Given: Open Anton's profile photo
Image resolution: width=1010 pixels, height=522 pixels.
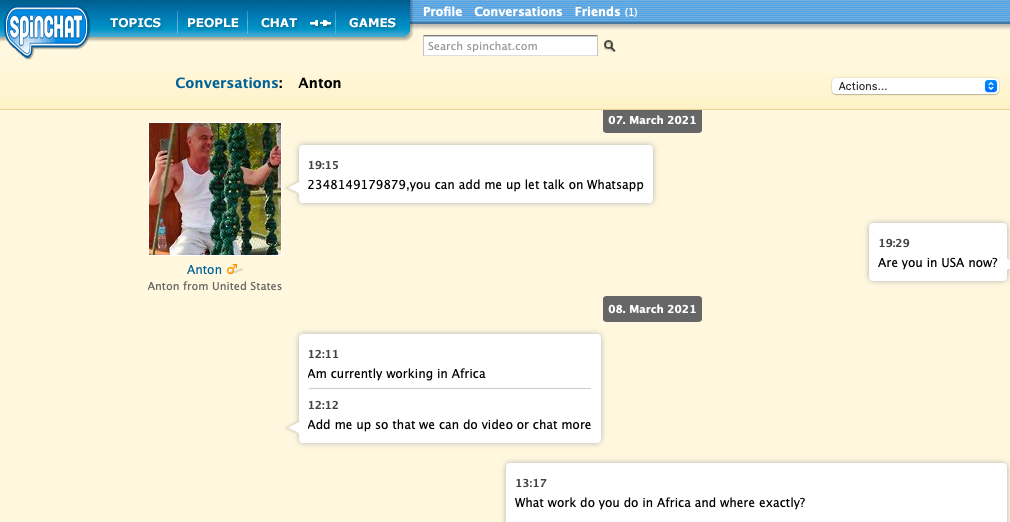Looking at the screenshot, I should [215, 189].
